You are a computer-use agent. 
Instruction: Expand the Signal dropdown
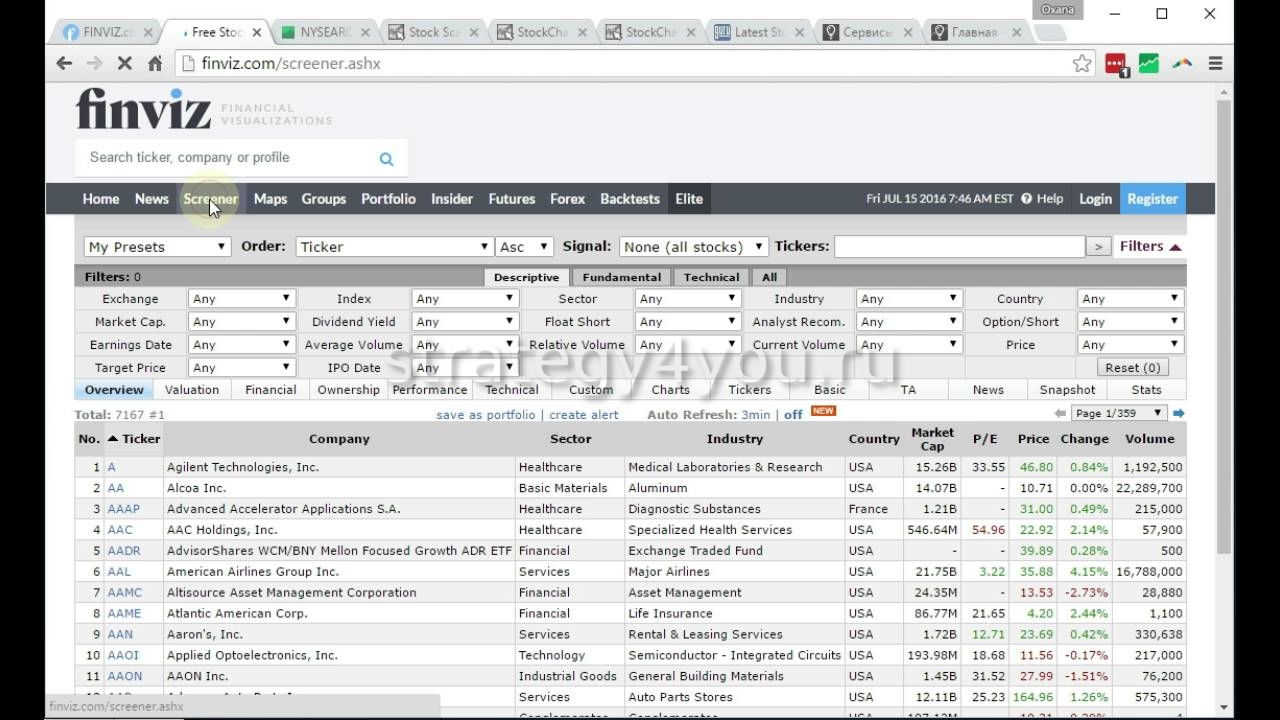[x=693, y=246]
